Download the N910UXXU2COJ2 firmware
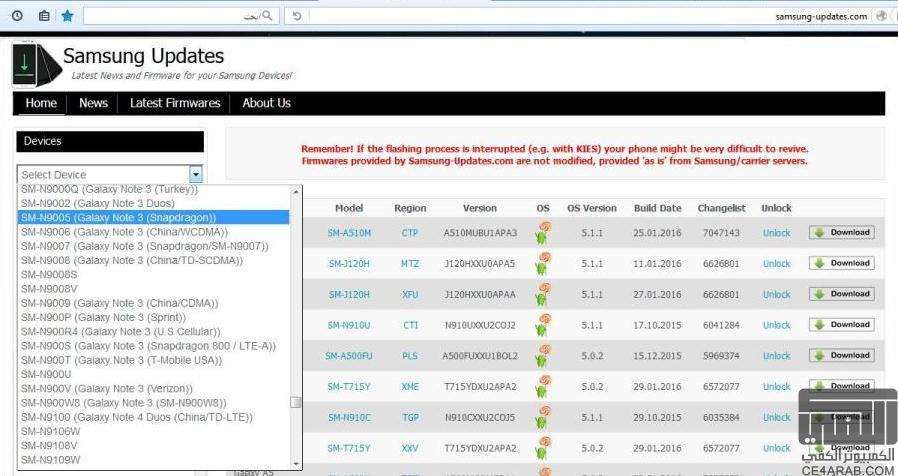The width and height of the screenshot is (898, 476). coord(841,325)
